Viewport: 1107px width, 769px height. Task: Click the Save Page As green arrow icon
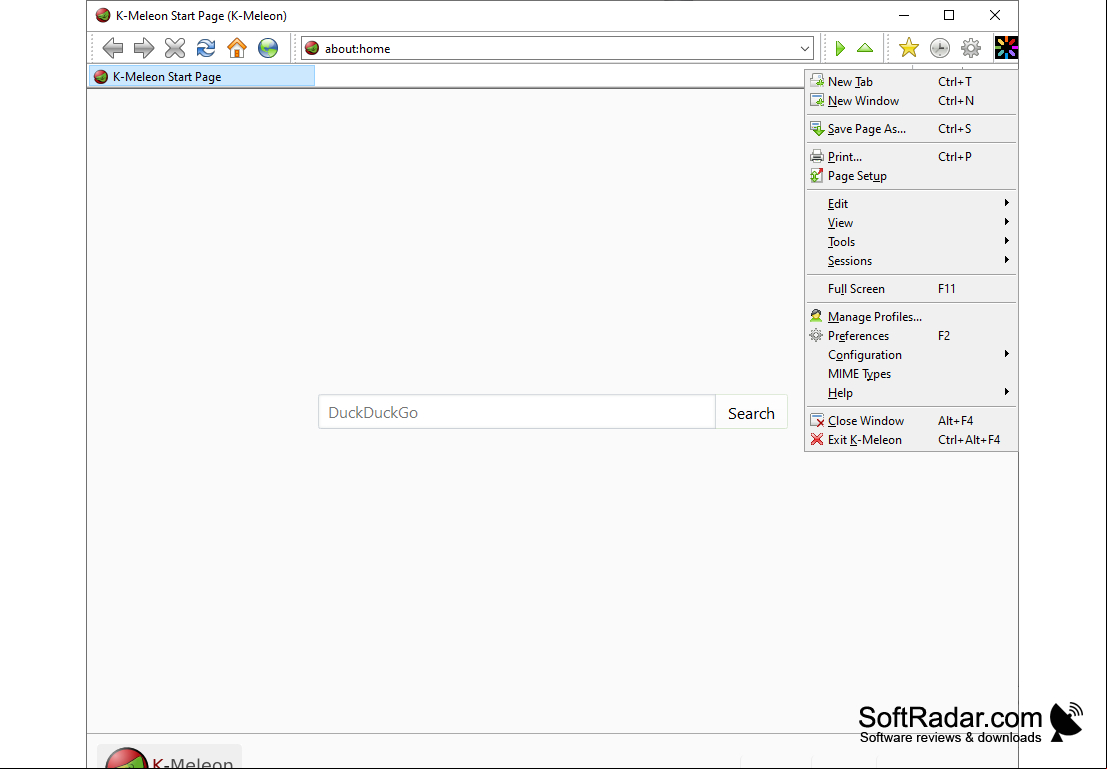tap(817, 129)
